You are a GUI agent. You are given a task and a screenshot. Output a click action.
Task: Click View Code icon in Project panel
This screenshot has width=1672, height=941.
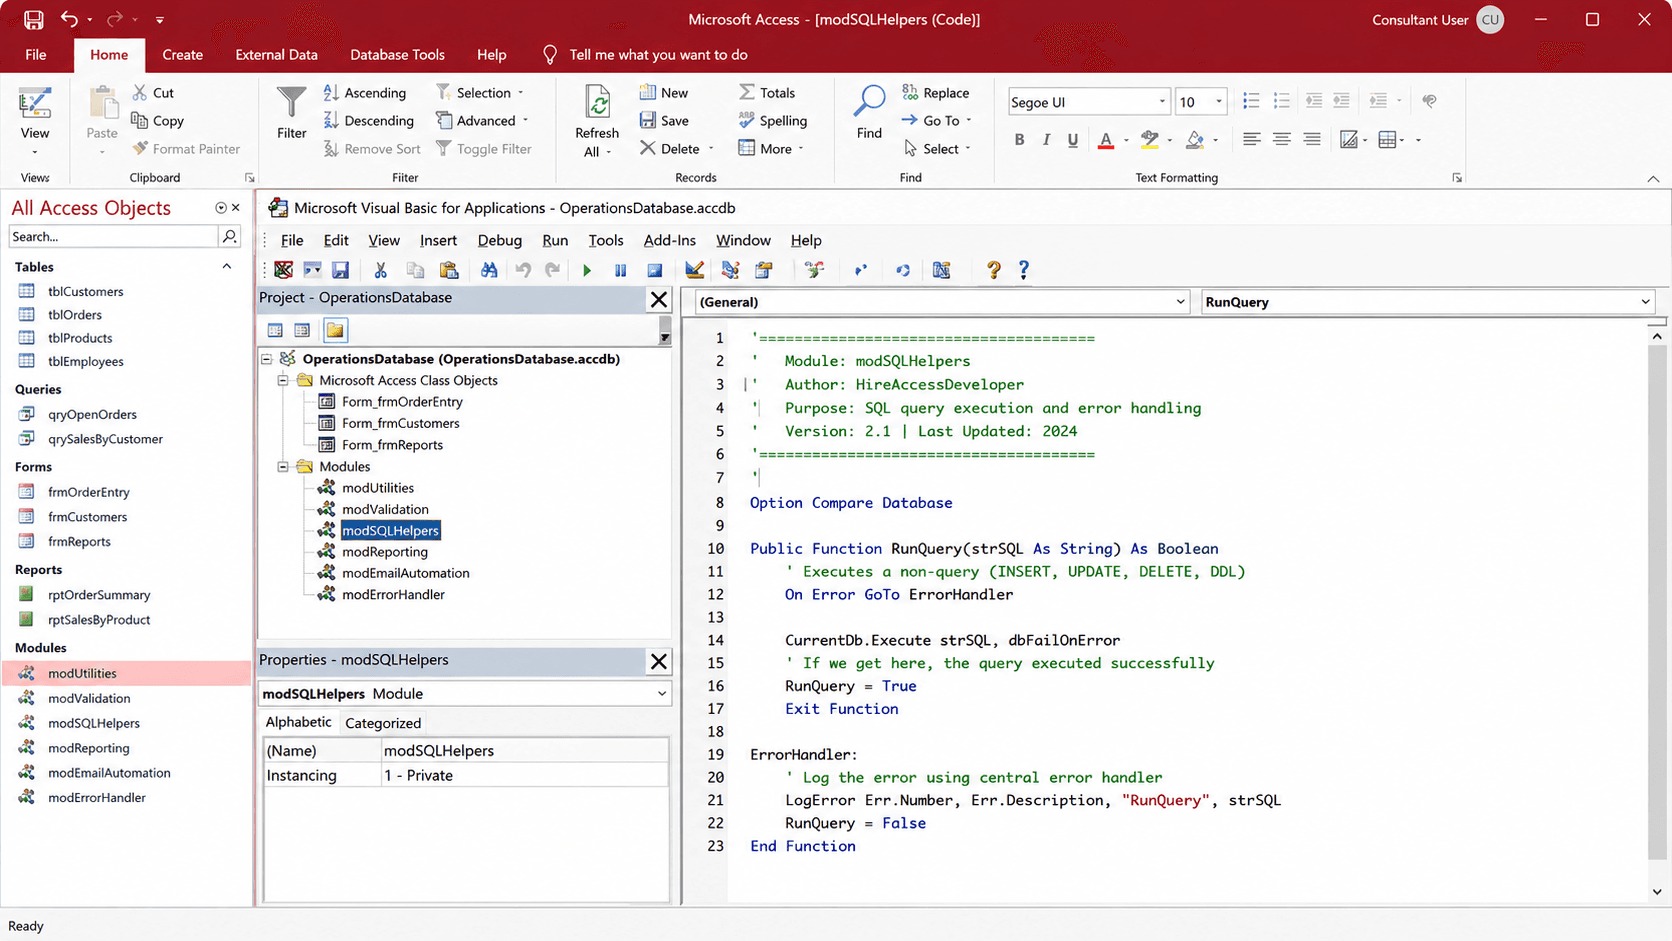[275, 330]
